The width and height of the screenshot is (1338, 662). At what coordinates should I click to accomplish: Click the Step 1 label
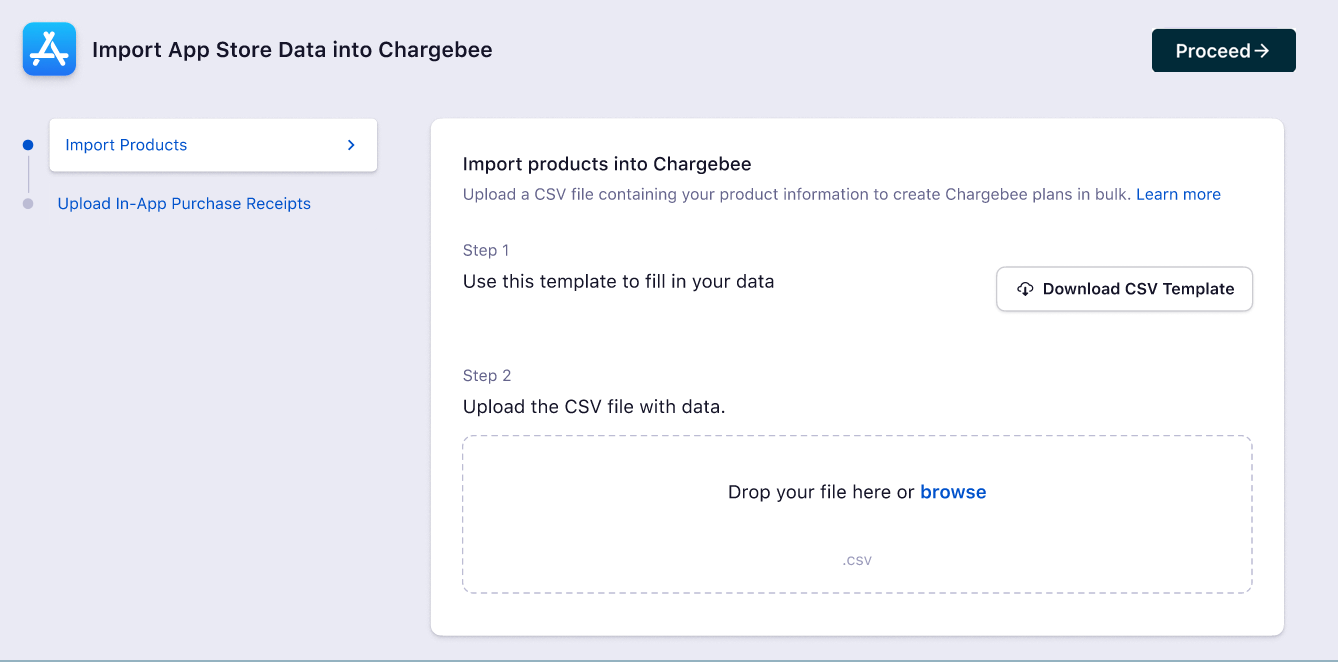[x=486, y=250]
